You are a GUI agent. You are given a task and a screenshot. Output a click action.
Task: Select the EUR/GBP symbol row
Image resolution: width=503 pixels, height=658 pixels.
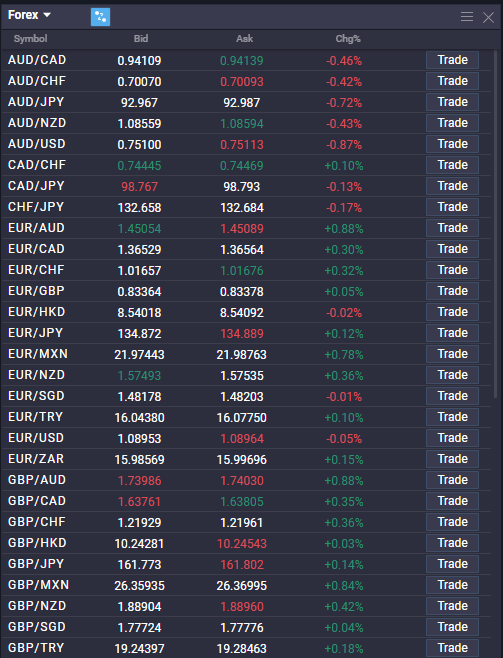[246, 291]
